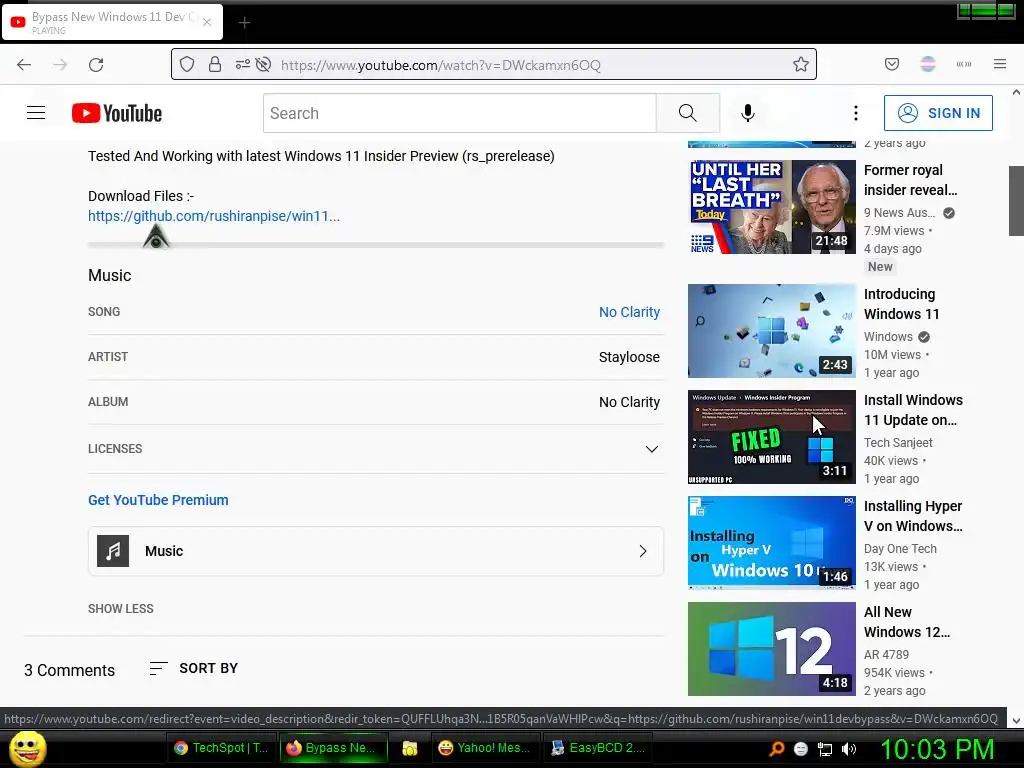
Task: Click the 3 Comments heading
Action: pyautogui.click(x=69, y=671)
